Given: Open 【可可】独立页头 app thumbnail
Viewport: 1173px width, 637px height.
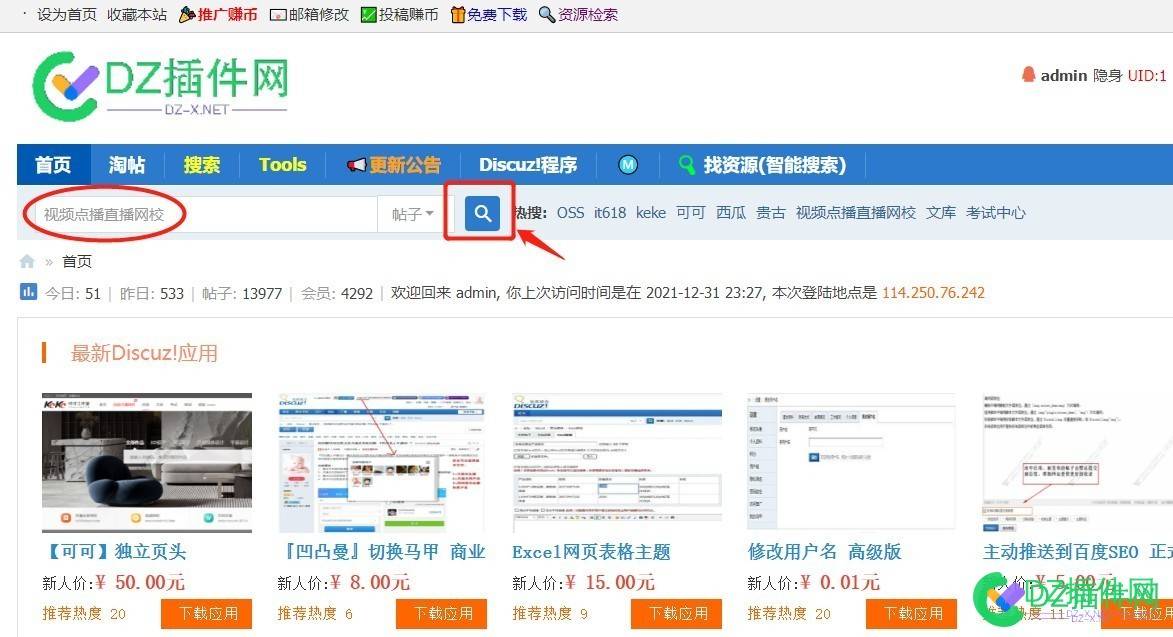Looking at the screenshot, I should (147, 463).
